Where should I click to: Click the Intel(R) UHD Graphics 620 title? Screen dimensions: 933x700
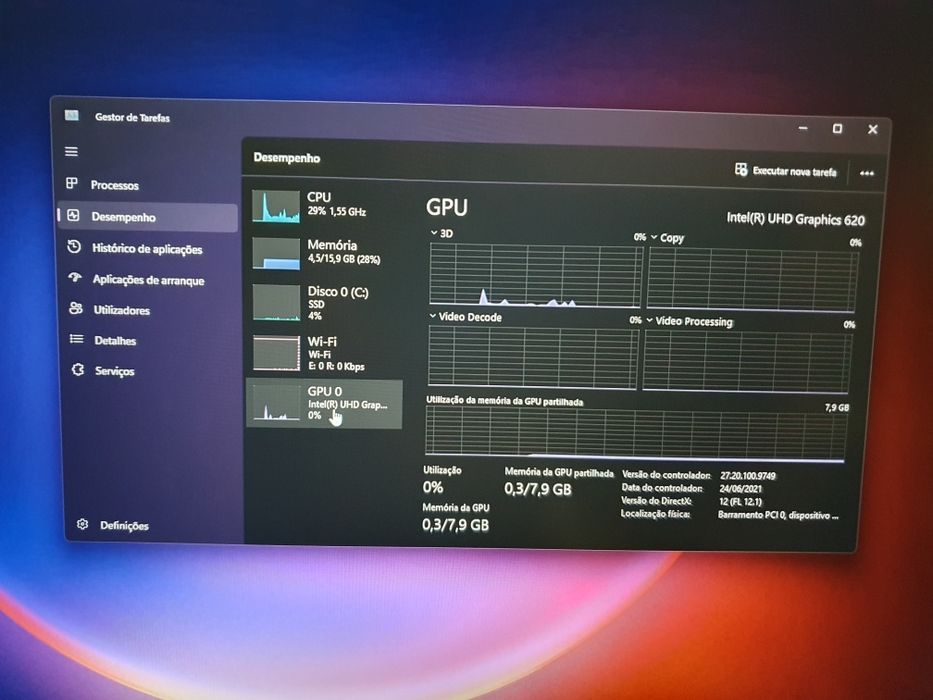796,219
